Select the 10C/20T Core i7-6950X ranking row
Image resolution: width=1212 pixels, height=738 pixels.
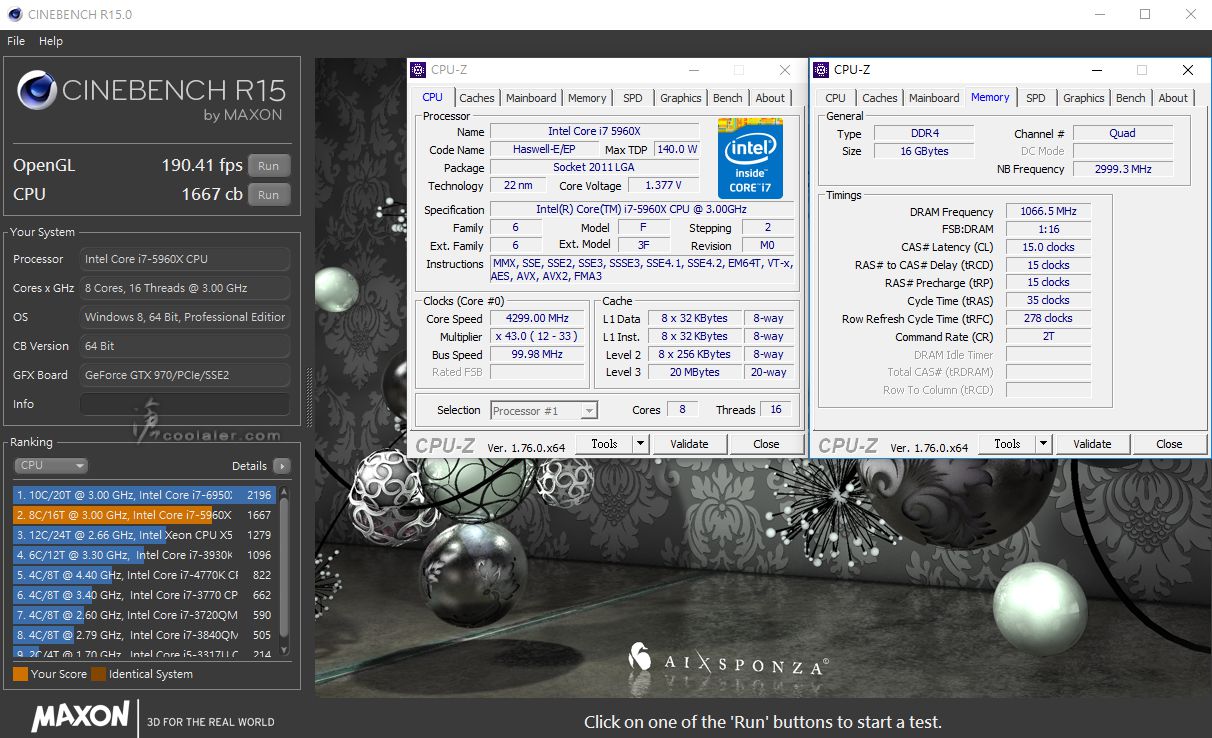point(144,495)
